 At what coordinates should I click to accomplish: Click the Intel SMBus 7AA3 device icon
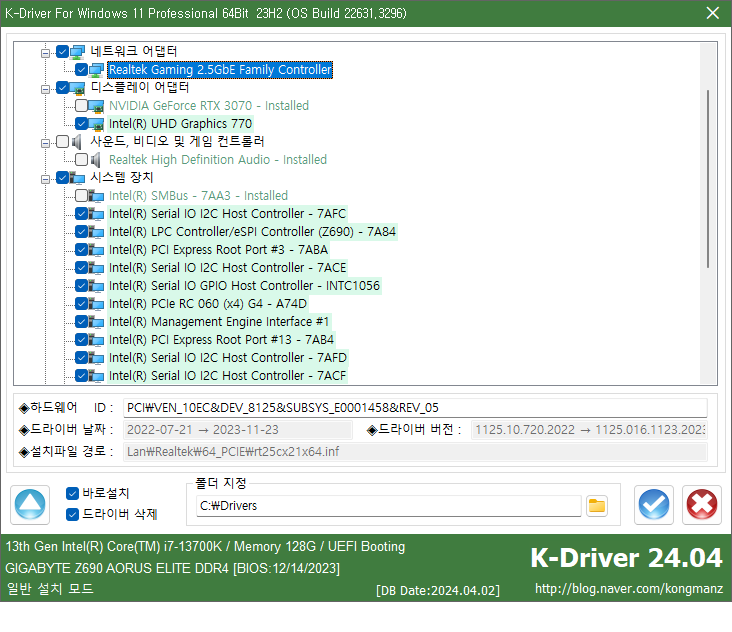[96, 196]
